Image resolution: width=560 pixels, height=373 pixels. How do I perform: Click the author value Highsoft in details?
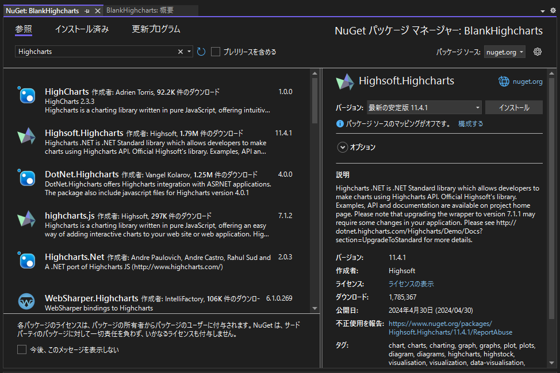pyautogui.click(x=402, y=270)
